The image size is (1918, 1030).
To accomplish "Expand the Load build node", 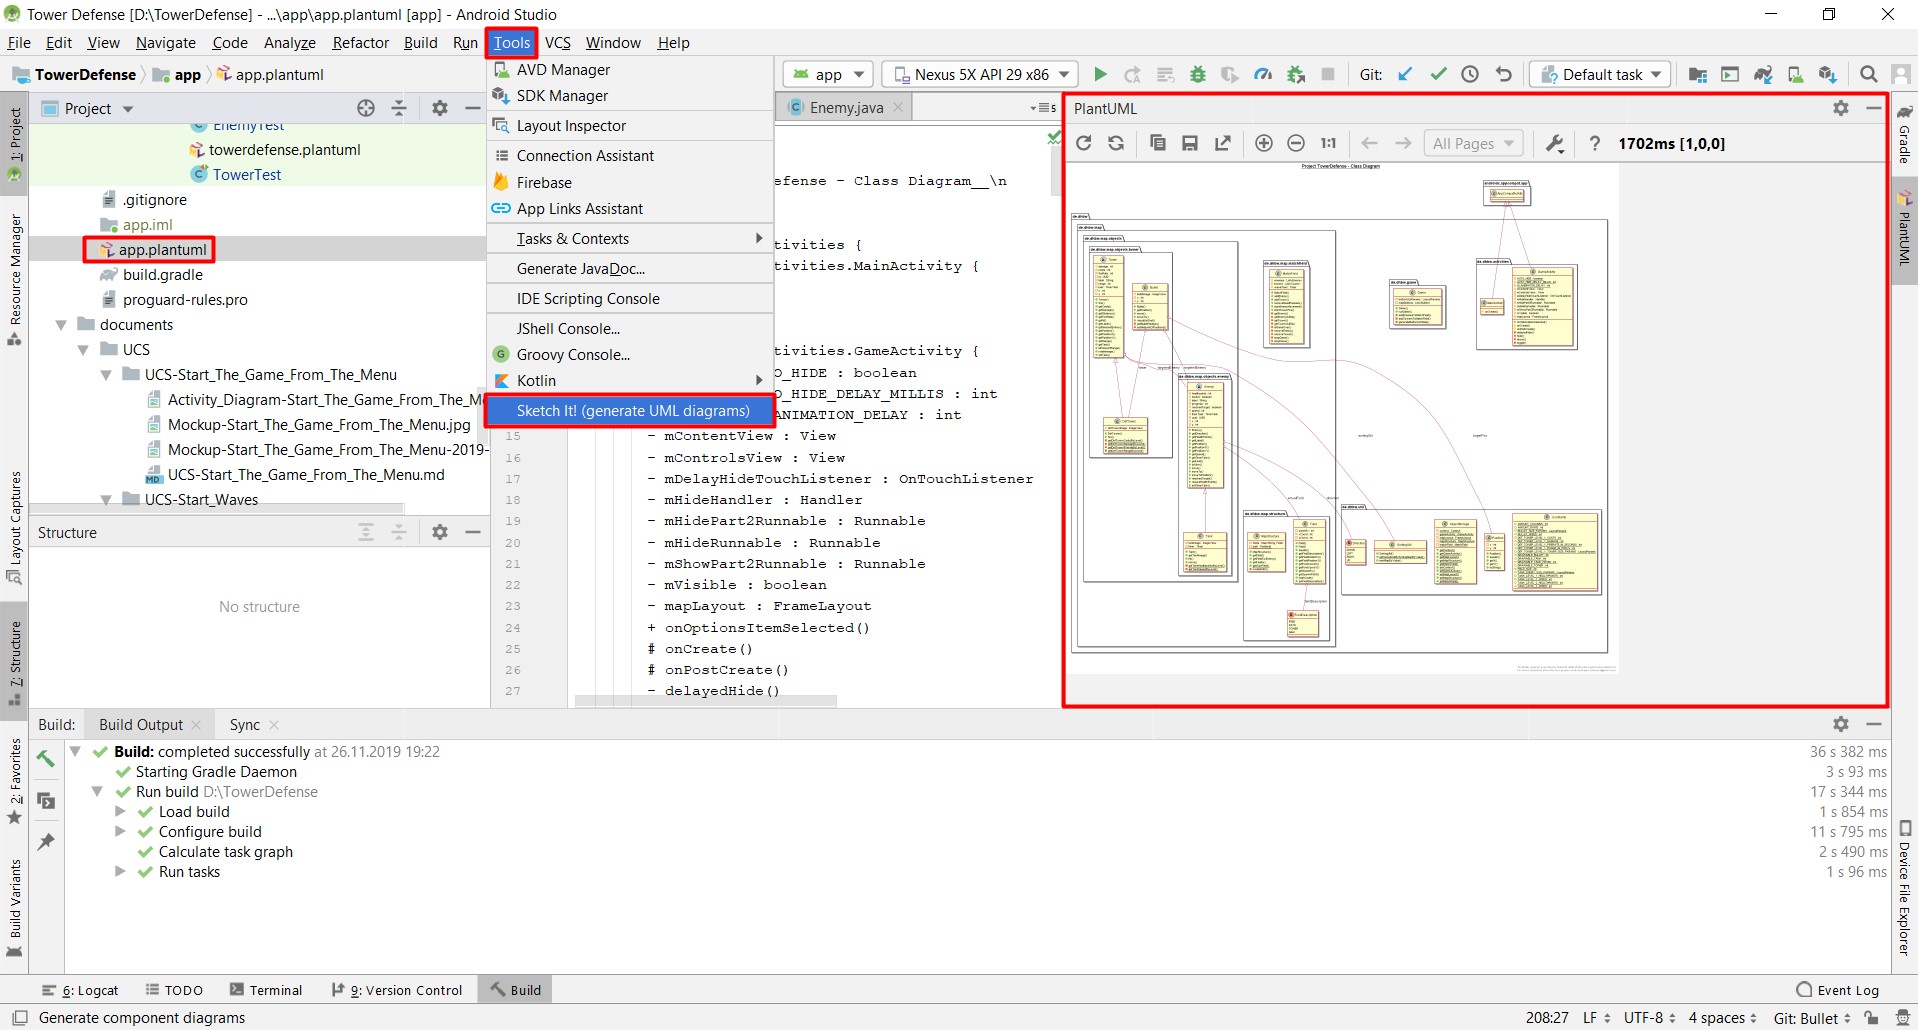I will [x=120, y=811].
